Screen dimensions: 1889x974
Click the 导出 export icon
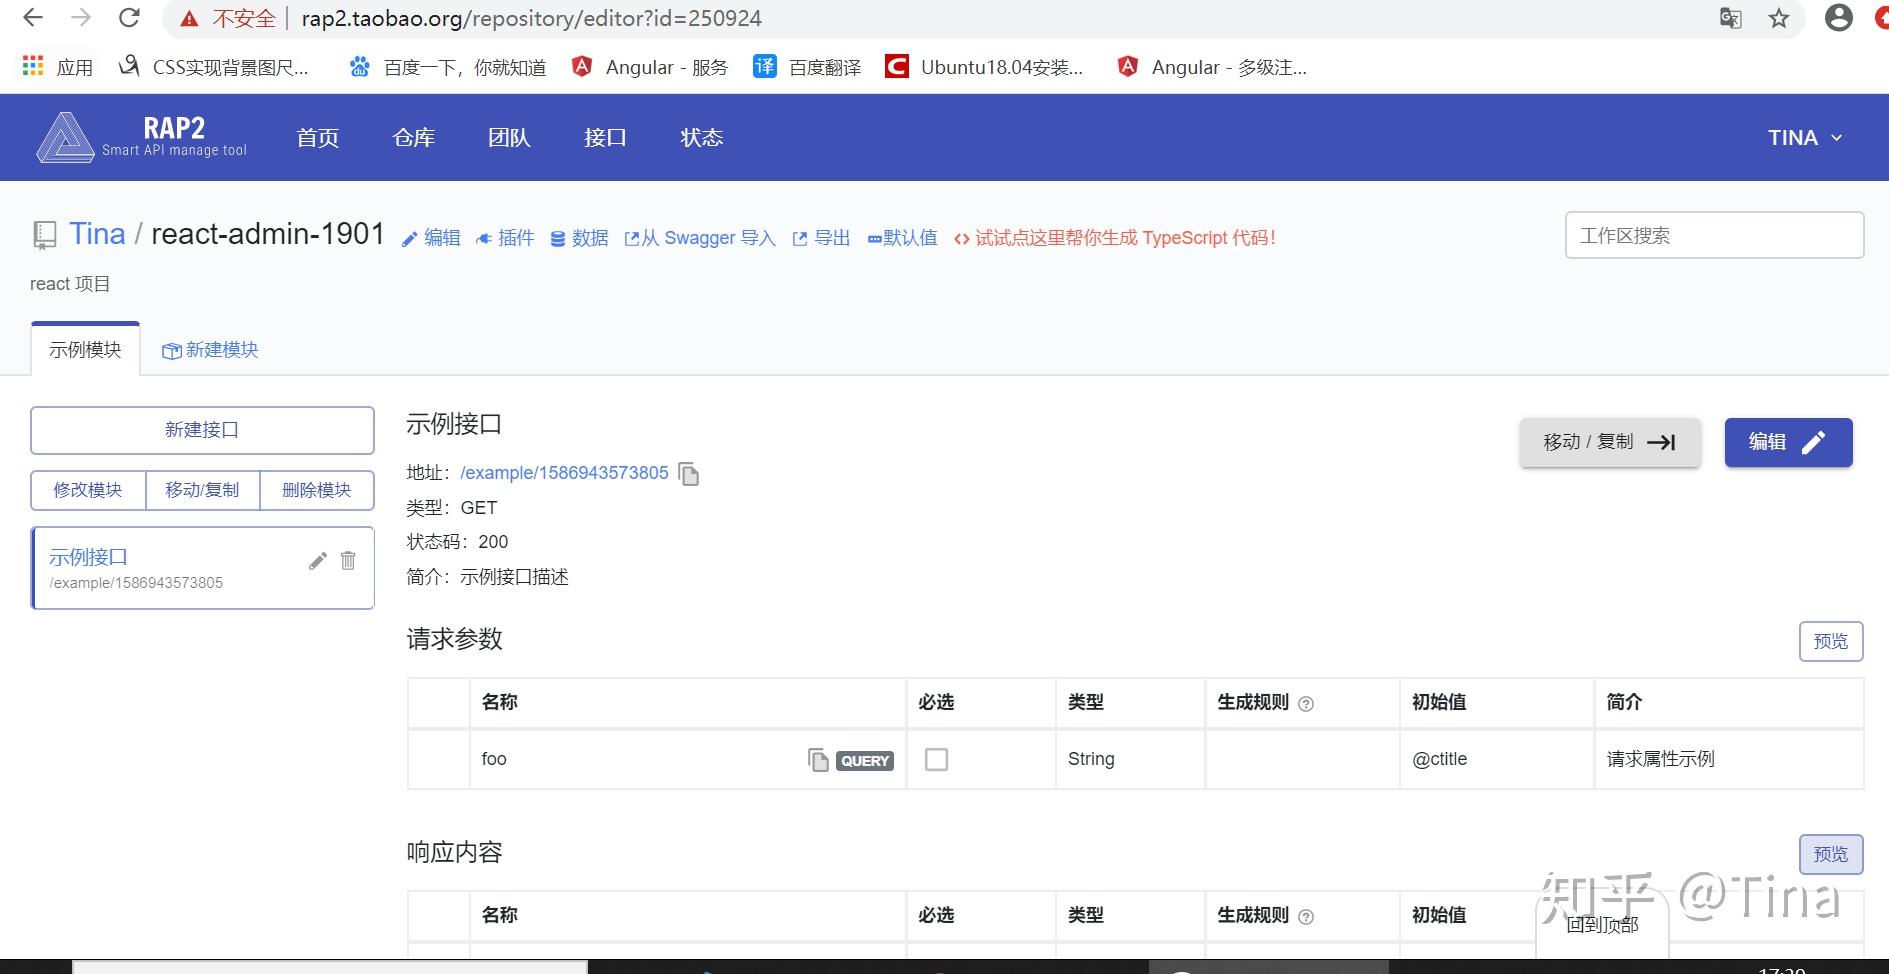click(x=800, y=238)
